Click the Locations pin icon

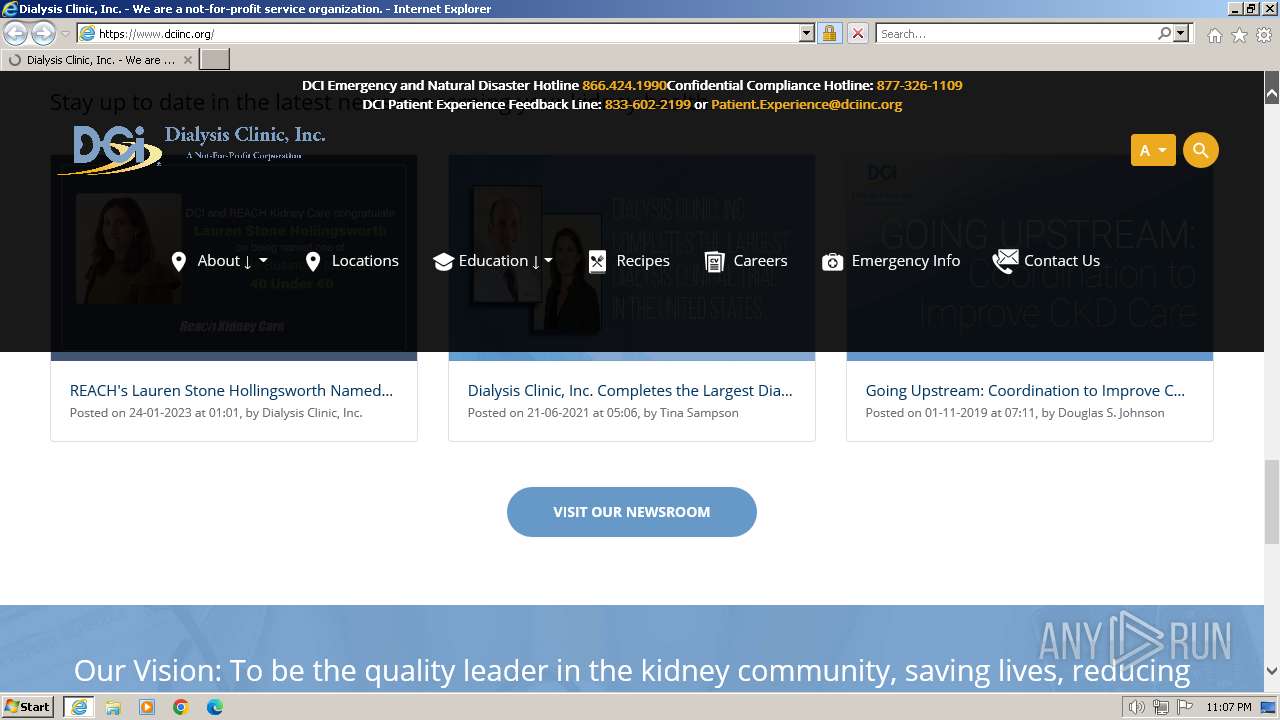tap(313, 262)
